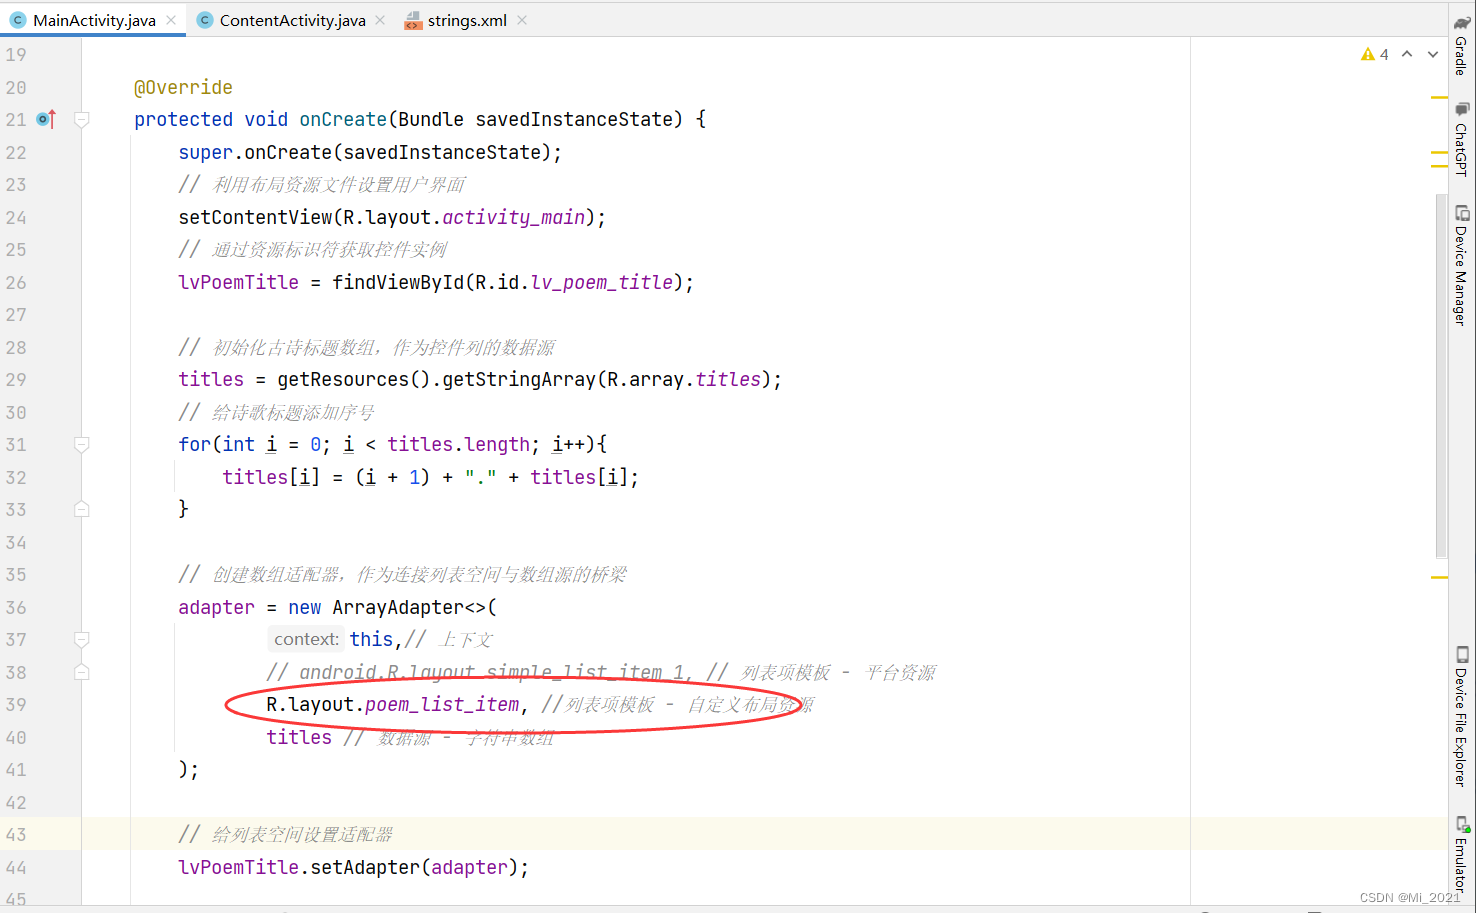The height and width of the screenshot is (913, 1476).
Task: Switch to the MainActivity.java tab
Action: point(94,20)
